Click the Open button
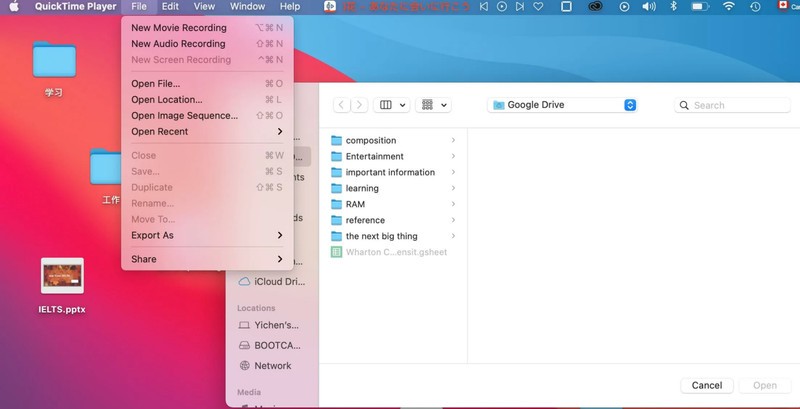 [x=765, y=386]
